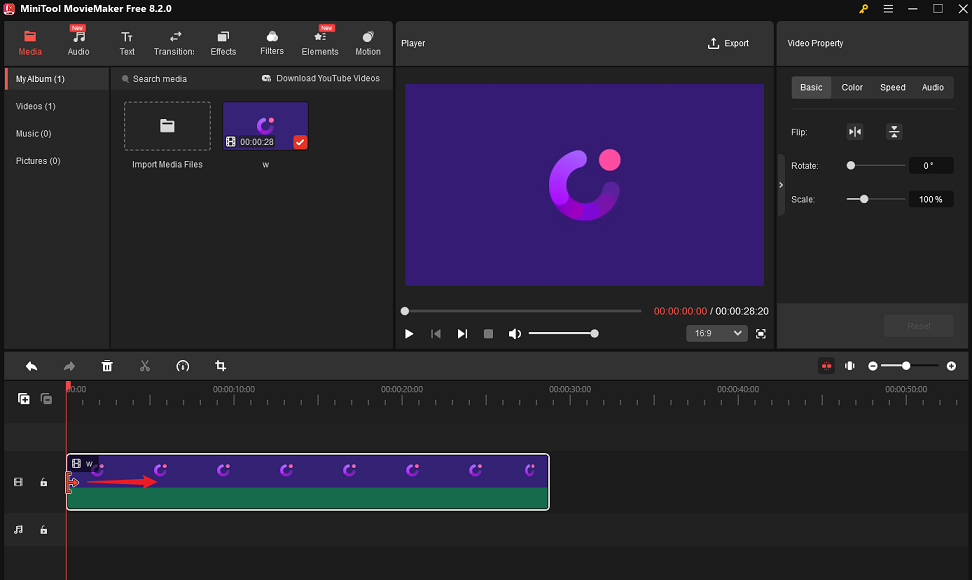Zoom in the timeline
The width and height of the screenshot is (972, 580).
pos(952,366)
